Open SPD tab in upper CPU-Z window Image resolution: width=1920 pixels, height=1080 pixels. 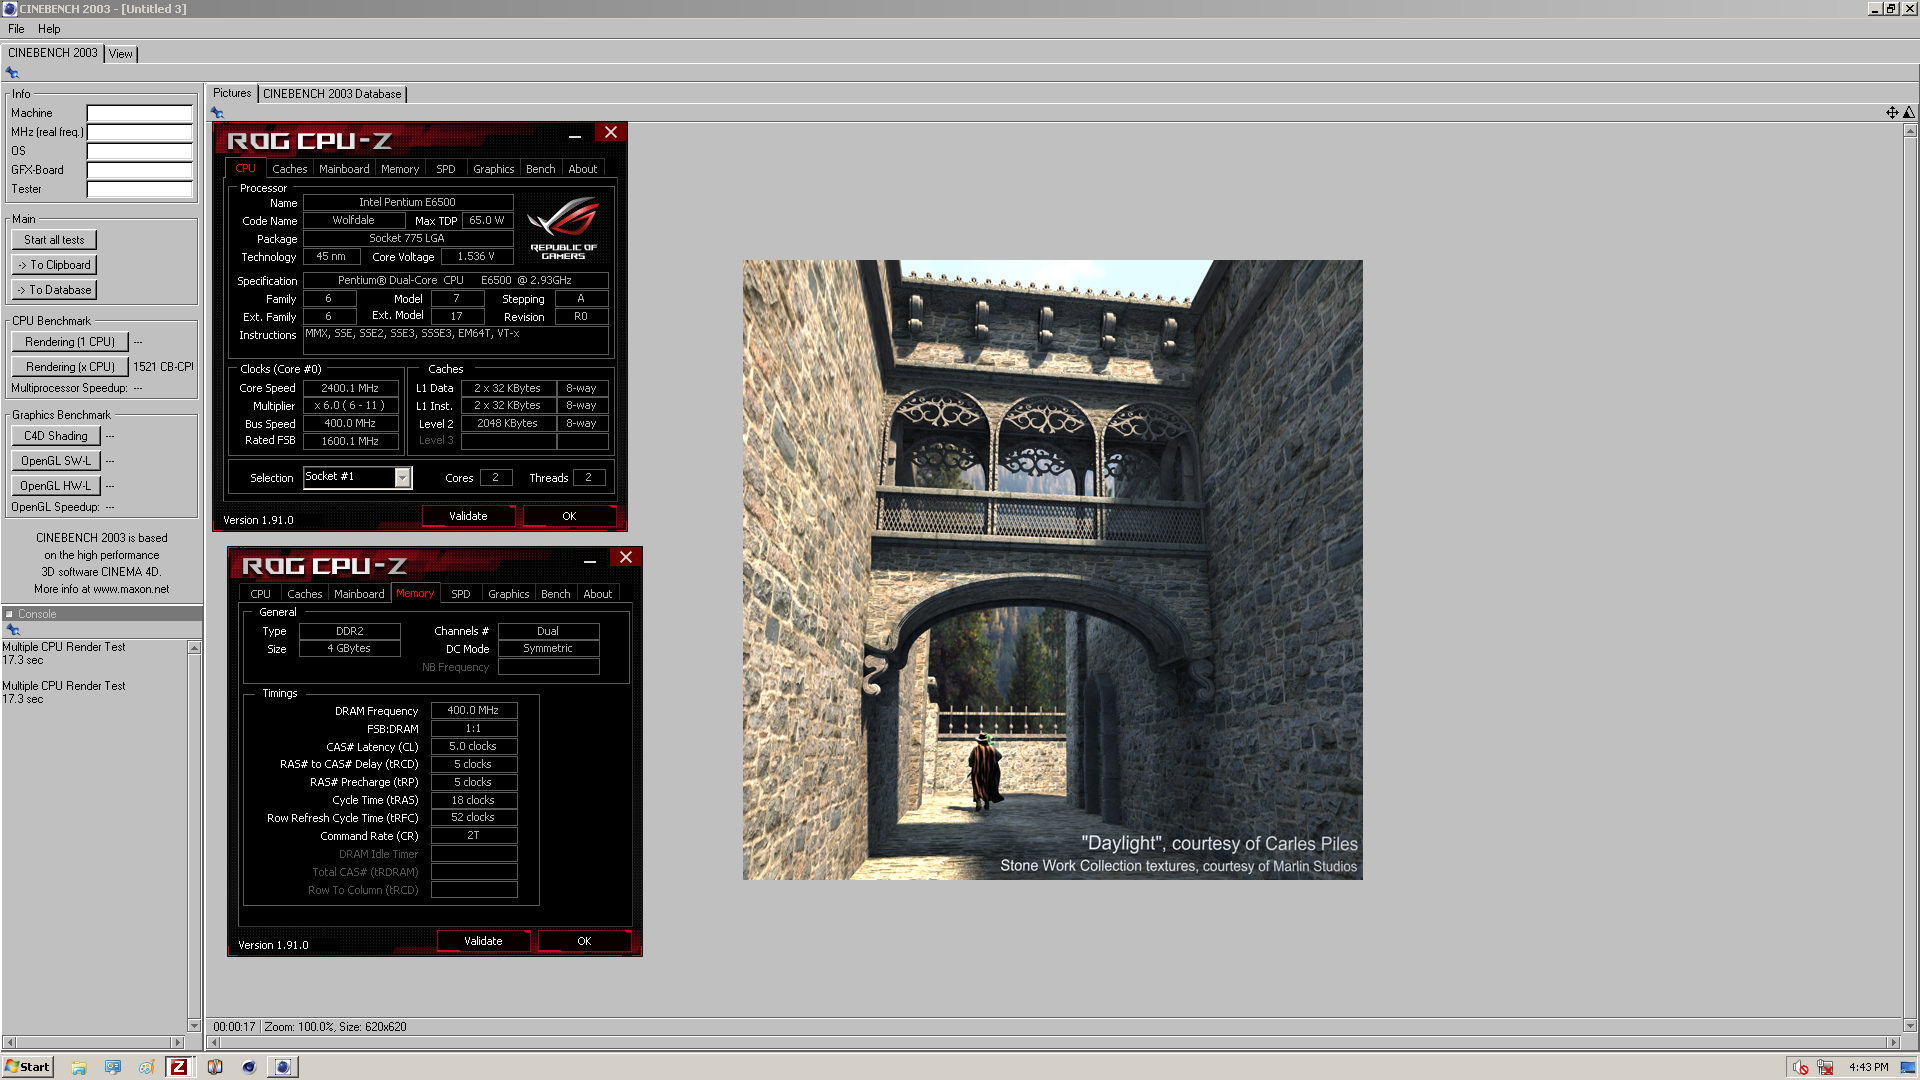point(446,169)
